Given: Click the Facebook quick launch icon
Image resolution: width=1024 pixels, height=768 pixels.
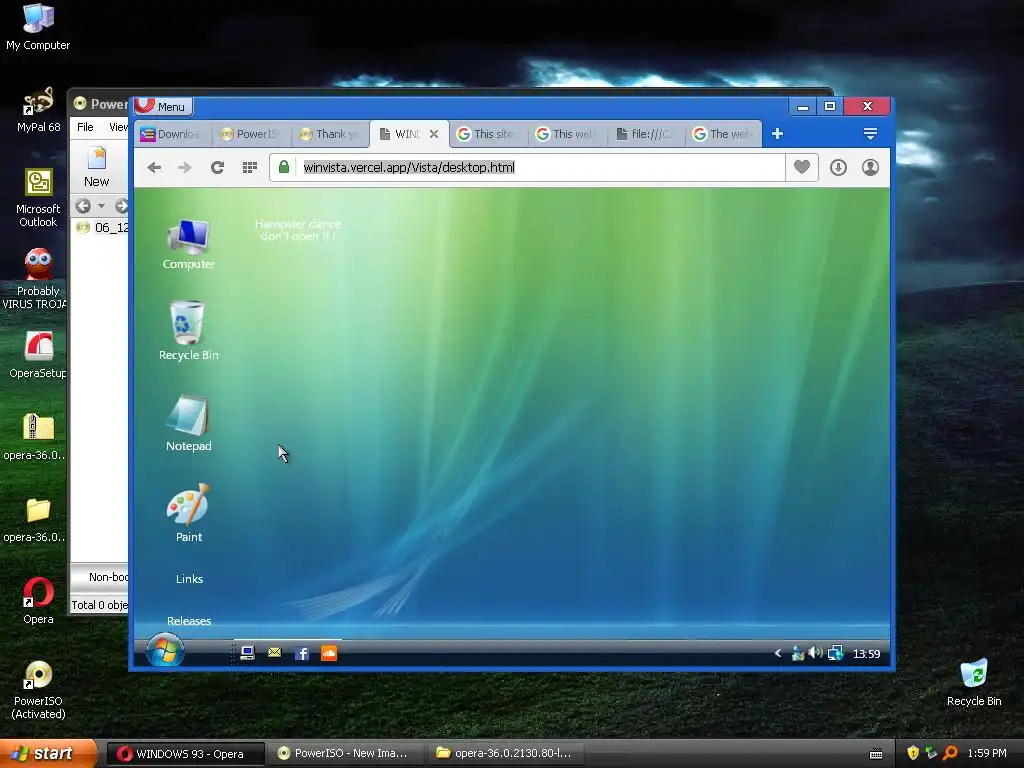Looking at the screenshot, I should point(302,653).
